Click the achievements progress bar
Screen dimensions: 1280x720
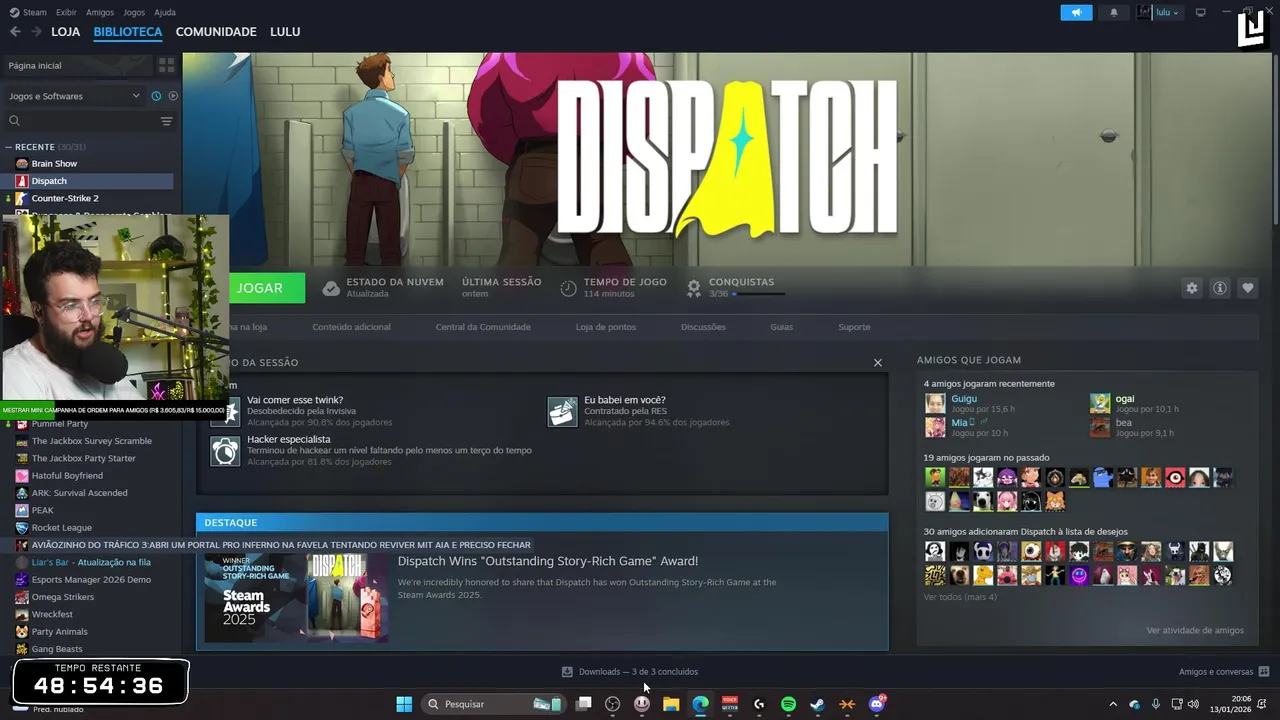(759, 295)
